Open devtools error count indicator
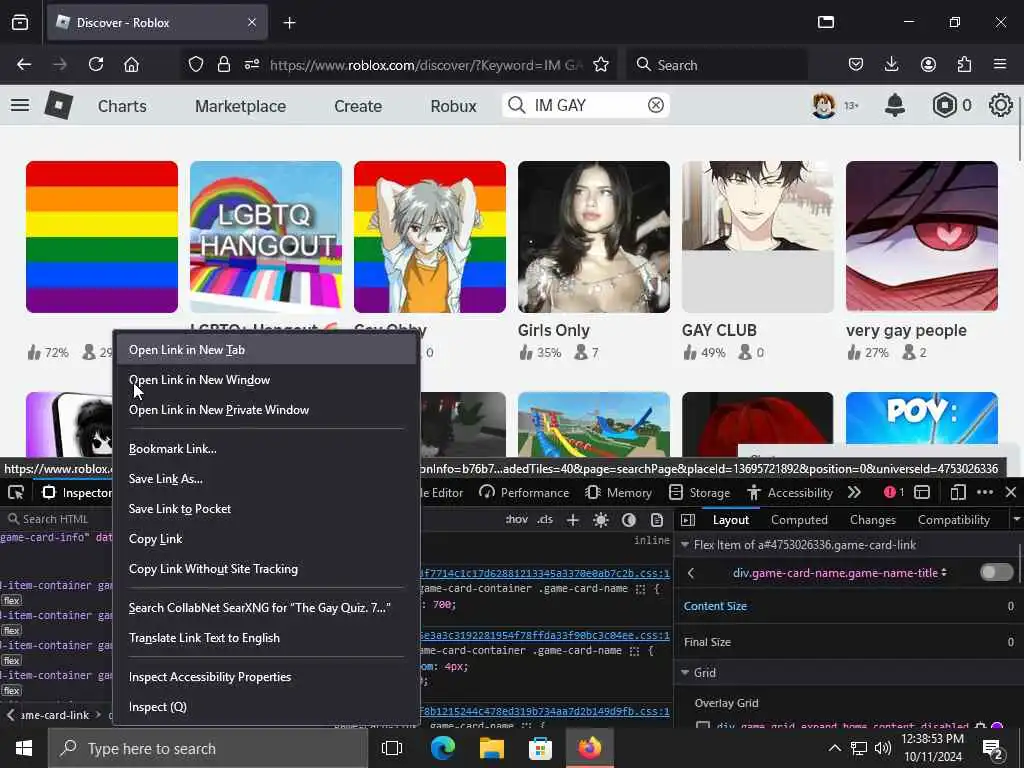 pyautogui.click(x=894, y=492)
